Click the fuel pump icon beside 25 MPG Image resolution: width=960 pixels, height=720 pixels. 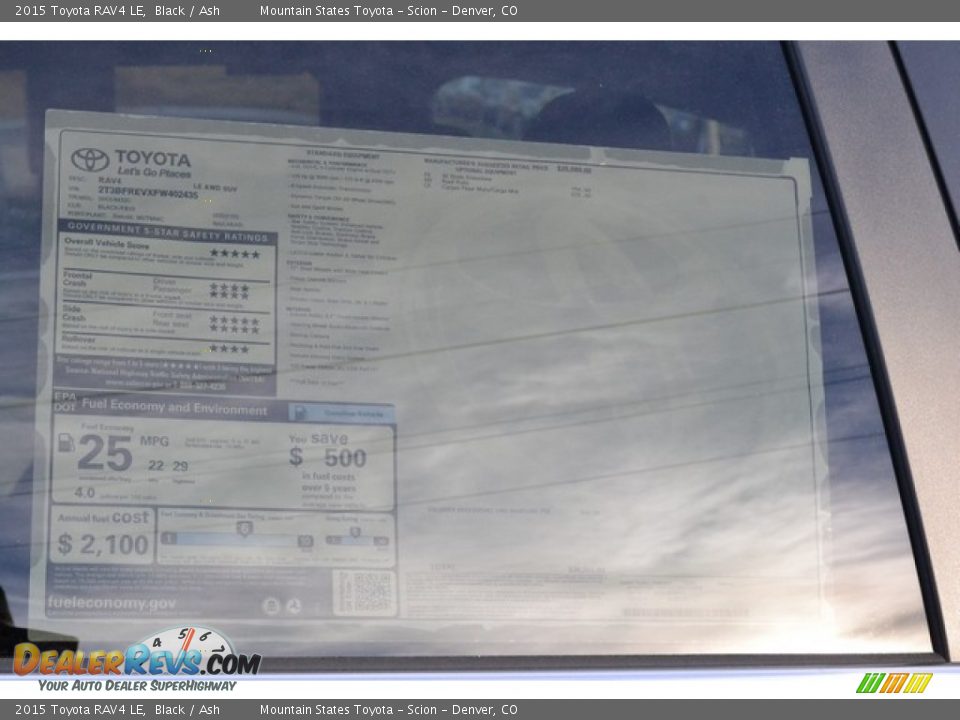click(x=66, y=442)
